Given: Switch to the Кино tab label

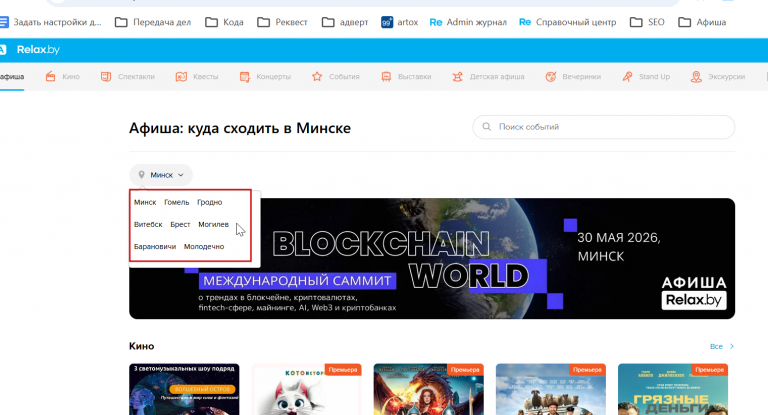Looking at the screenshot, I should pos(71,76).
